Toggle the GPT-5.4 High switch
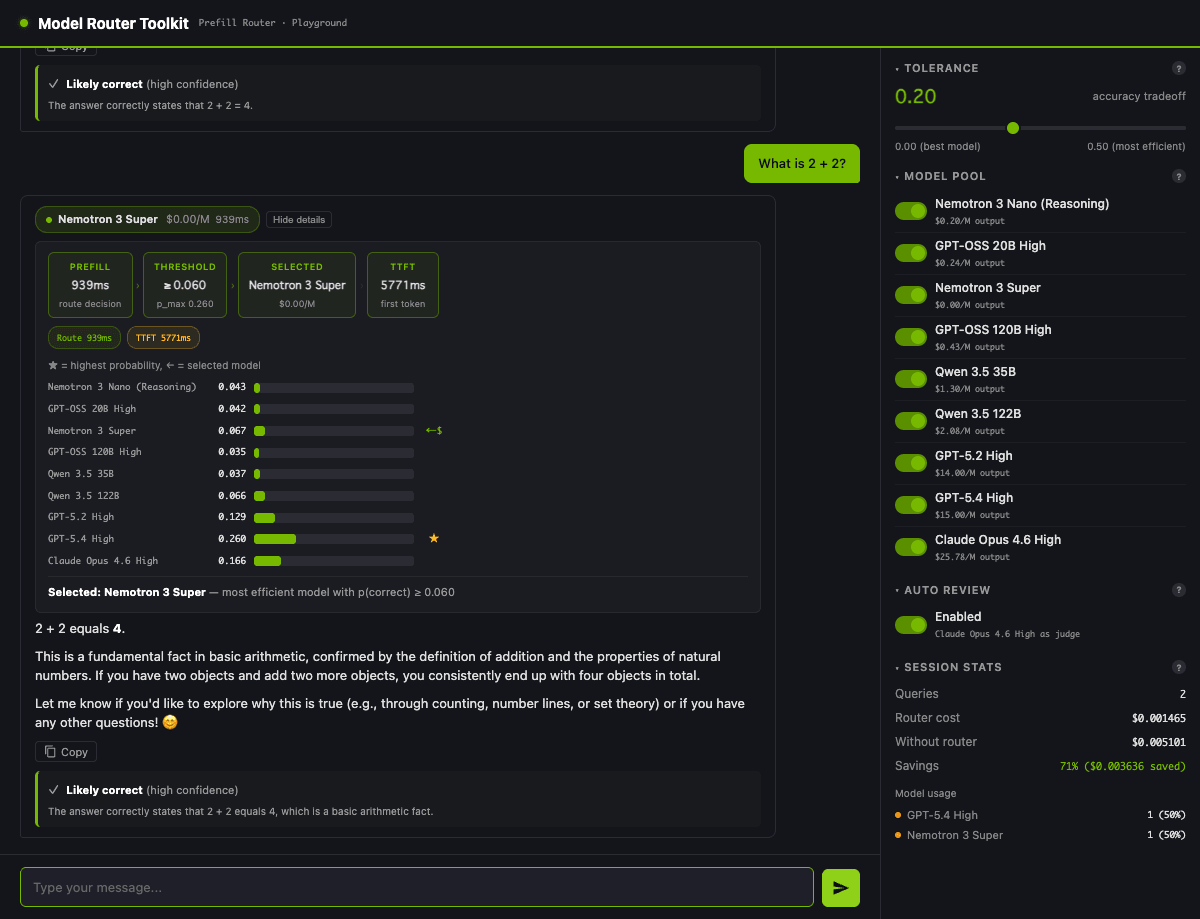The height and width of the screenshot is (919, 1200). [x=911, y=505]
